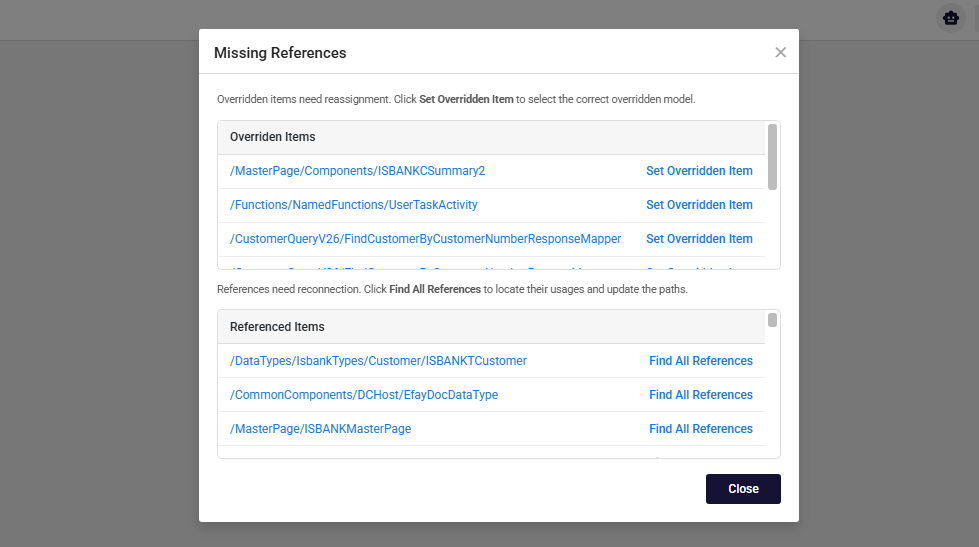Set Overridden Item for UserTaskActivity

coord(699,205)
